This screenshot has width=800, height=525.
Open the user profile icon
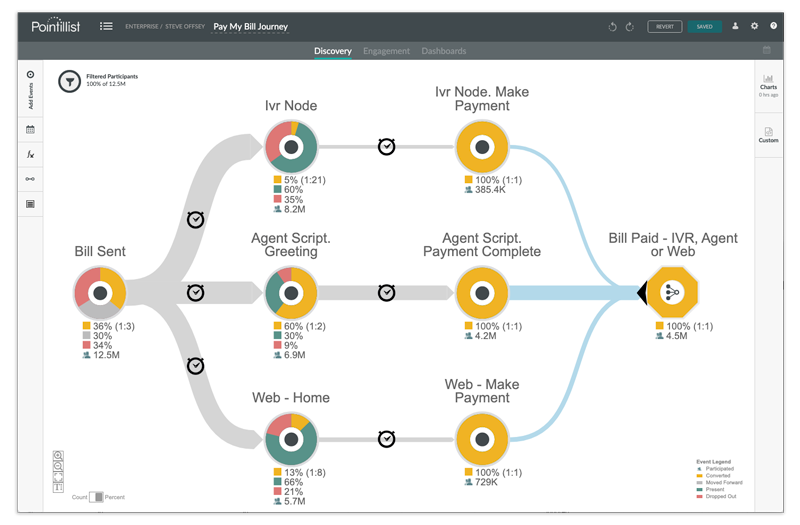735,26
